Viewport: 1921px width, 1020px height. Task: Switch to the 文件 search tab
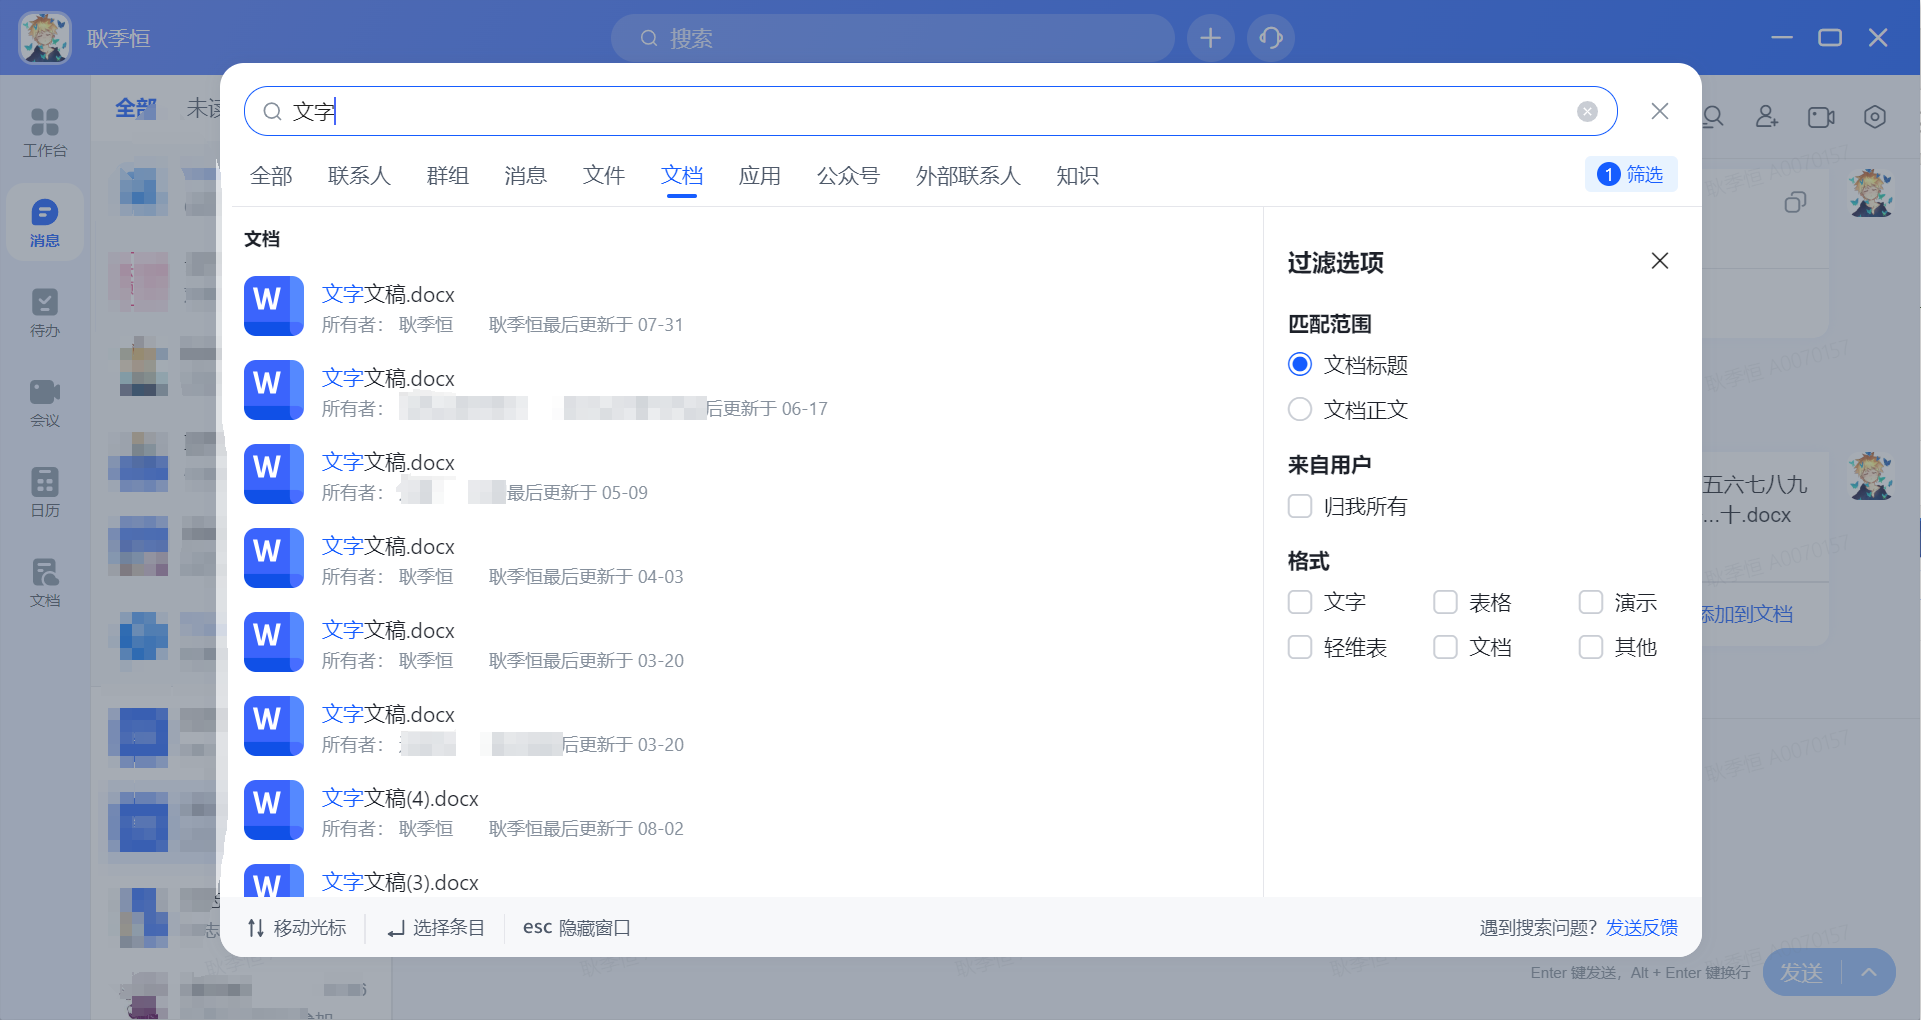(603, 176)
